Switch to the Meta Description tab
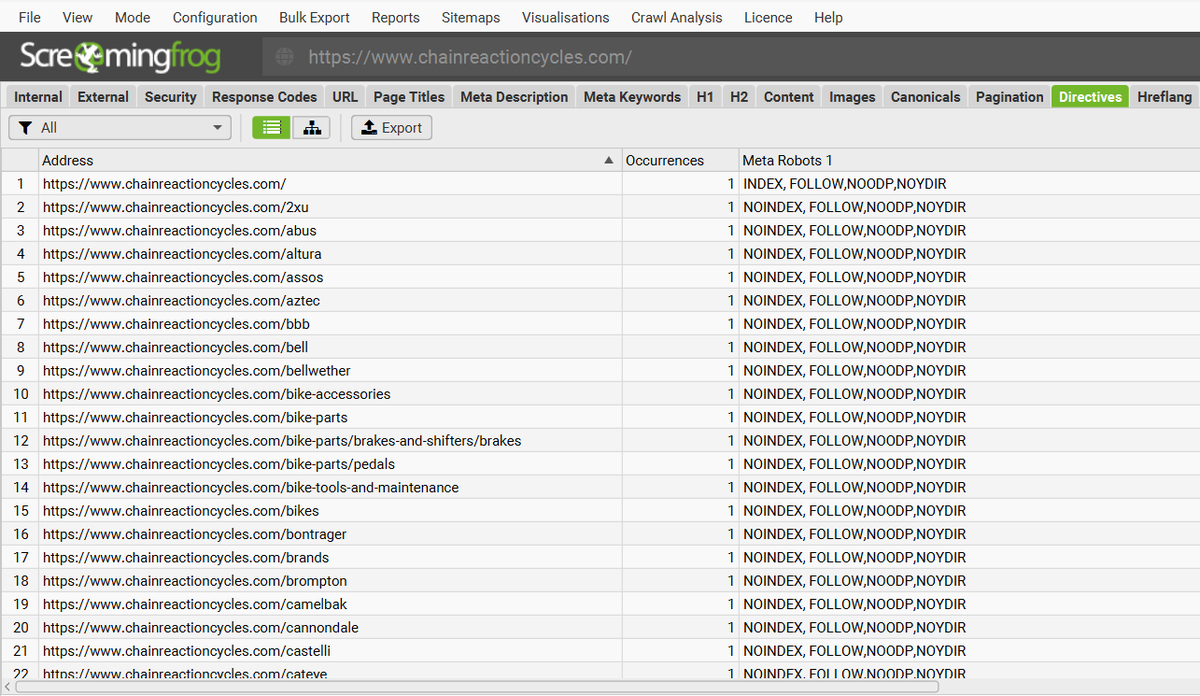The image size is (1200, 696). tap(514, 97)
